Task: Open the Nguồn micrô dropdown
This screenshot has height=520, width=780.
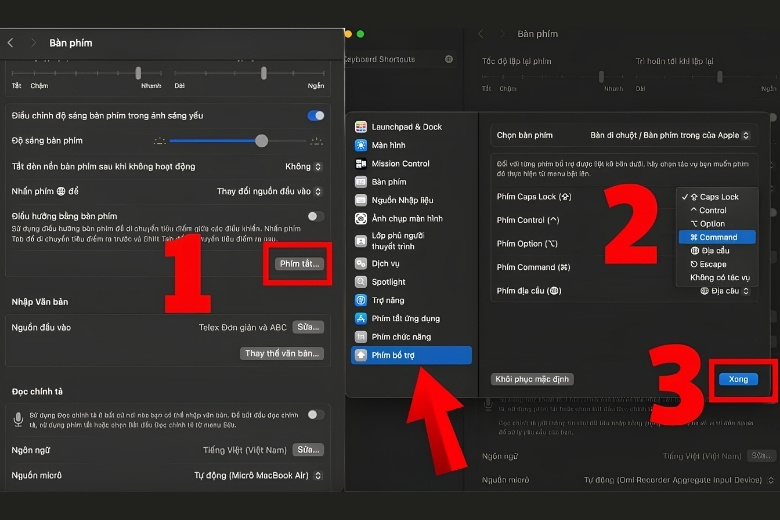Action: point(258,475)
